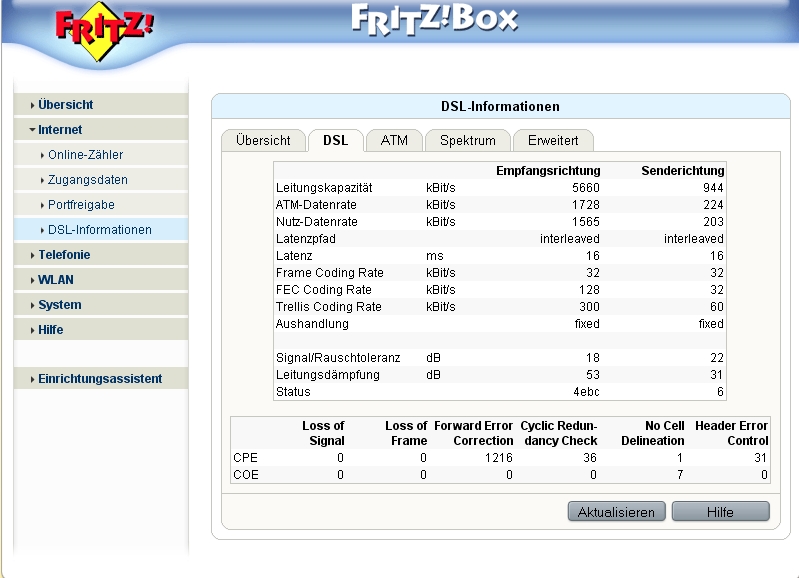Image resolution: width=799 pixels, height=578 pixels.
Task: Switch to the ATM tab
Action: click(x=394, y=141)
